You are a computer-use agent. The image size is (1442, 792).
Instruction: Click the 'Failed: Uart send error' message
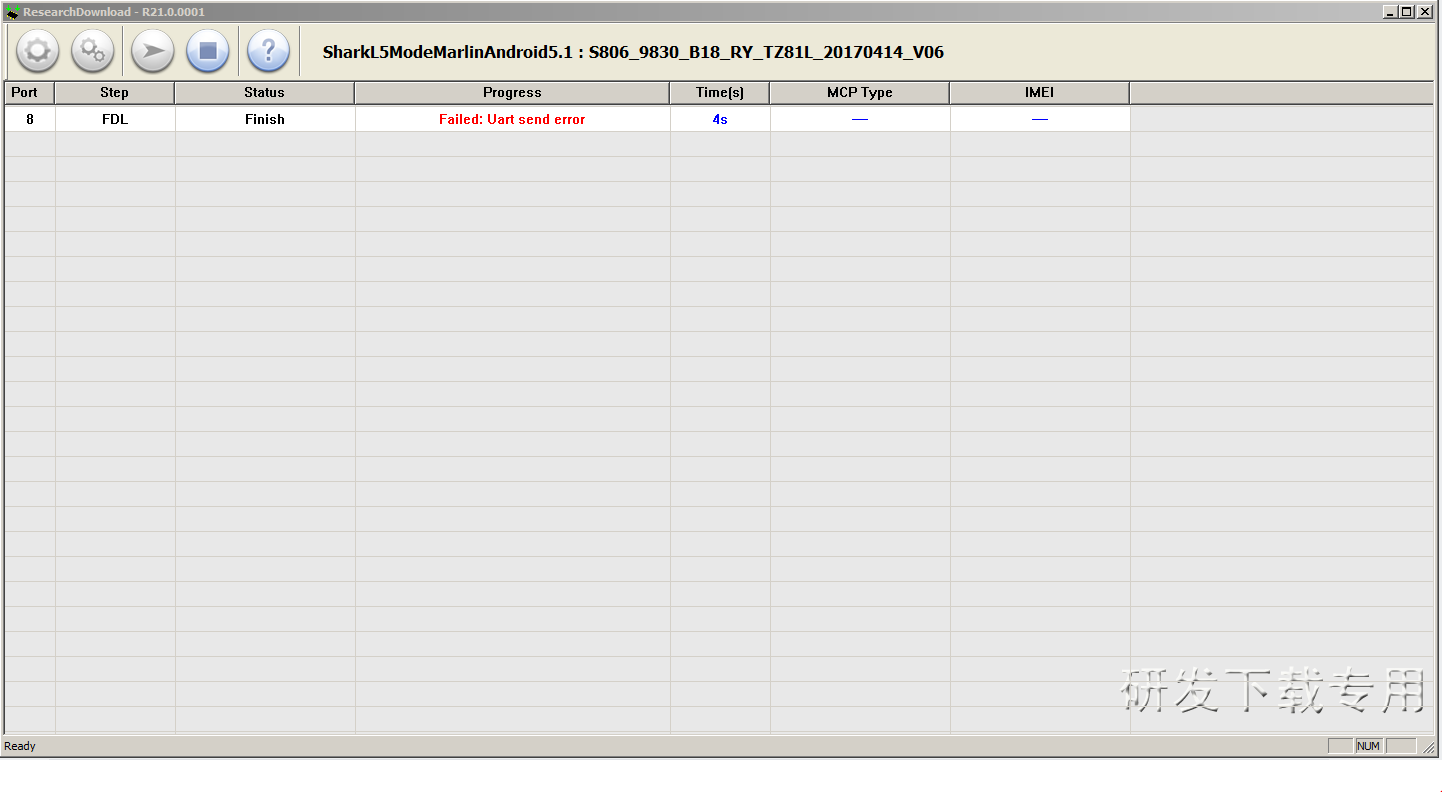(512, 119)
